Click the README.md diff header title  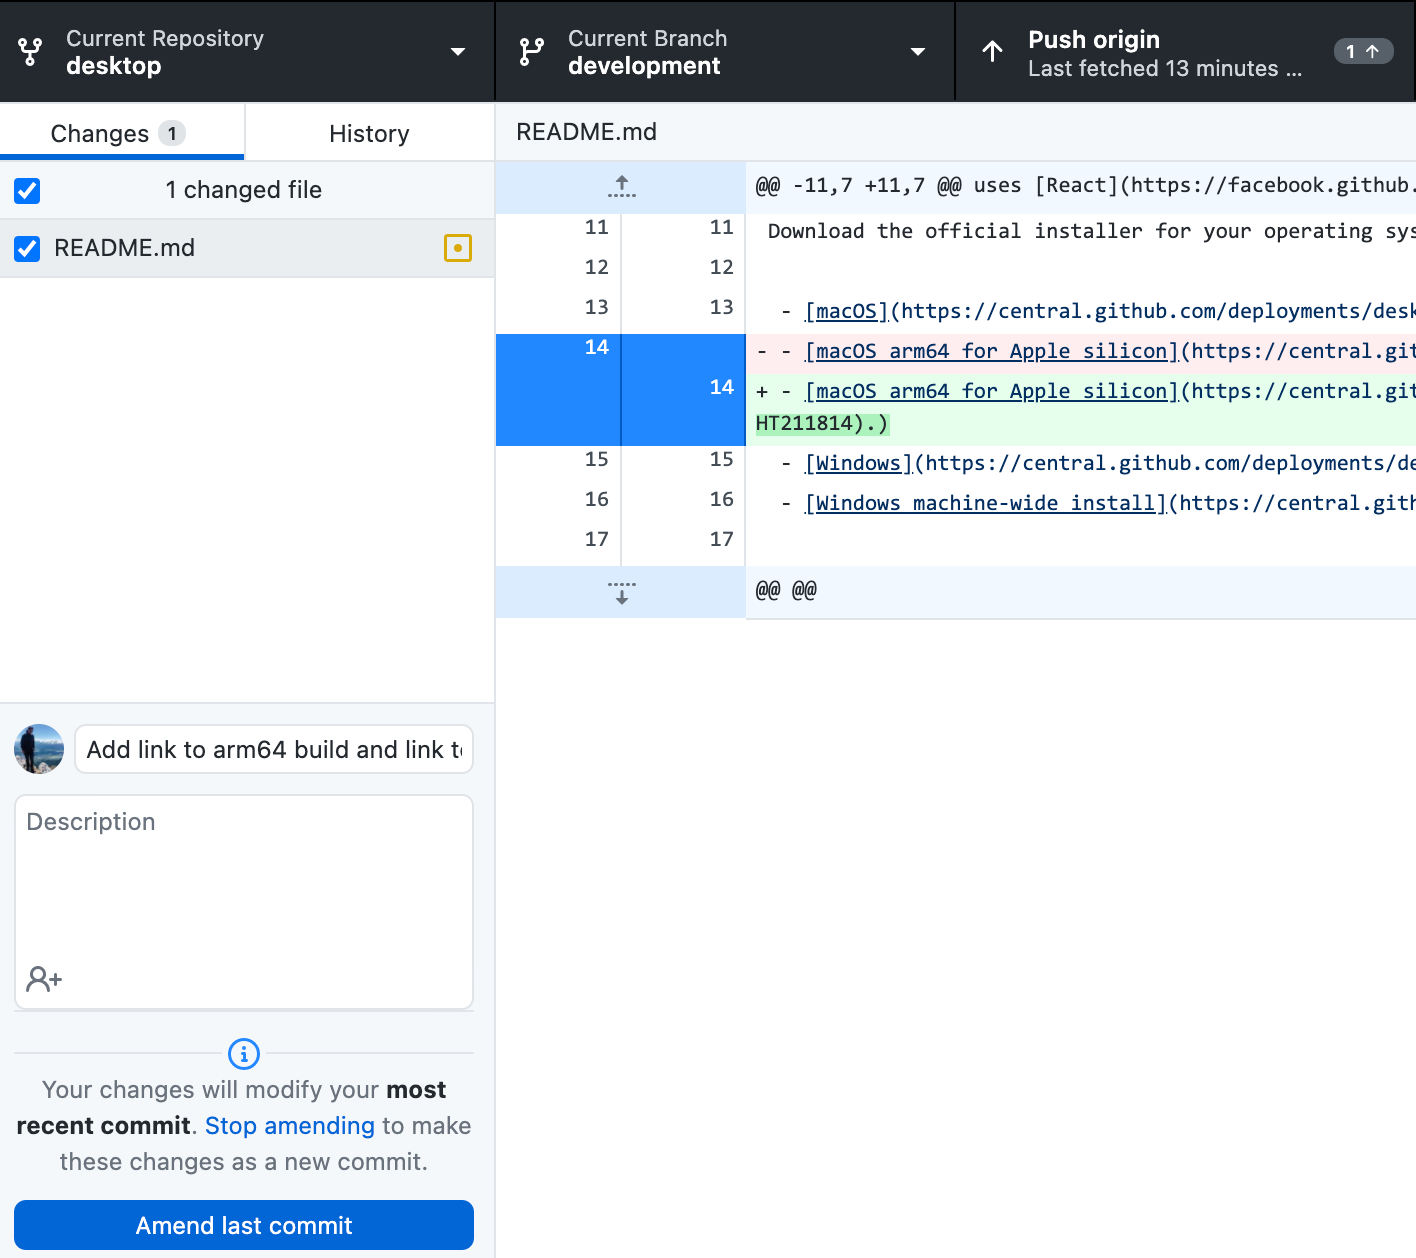(587, 132)
